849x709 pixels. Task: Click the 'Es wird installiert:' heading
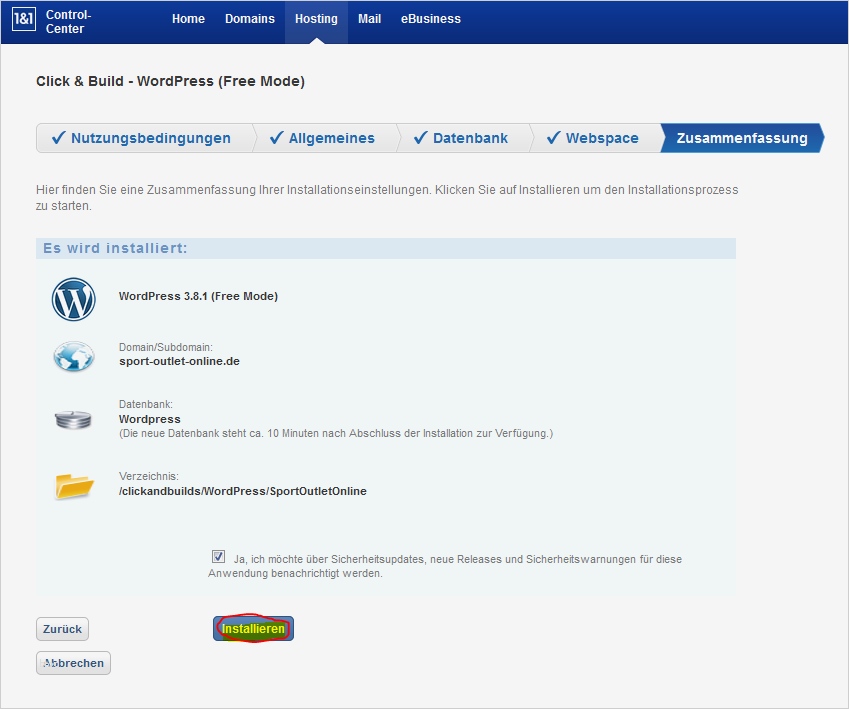[x=115, y=248]
